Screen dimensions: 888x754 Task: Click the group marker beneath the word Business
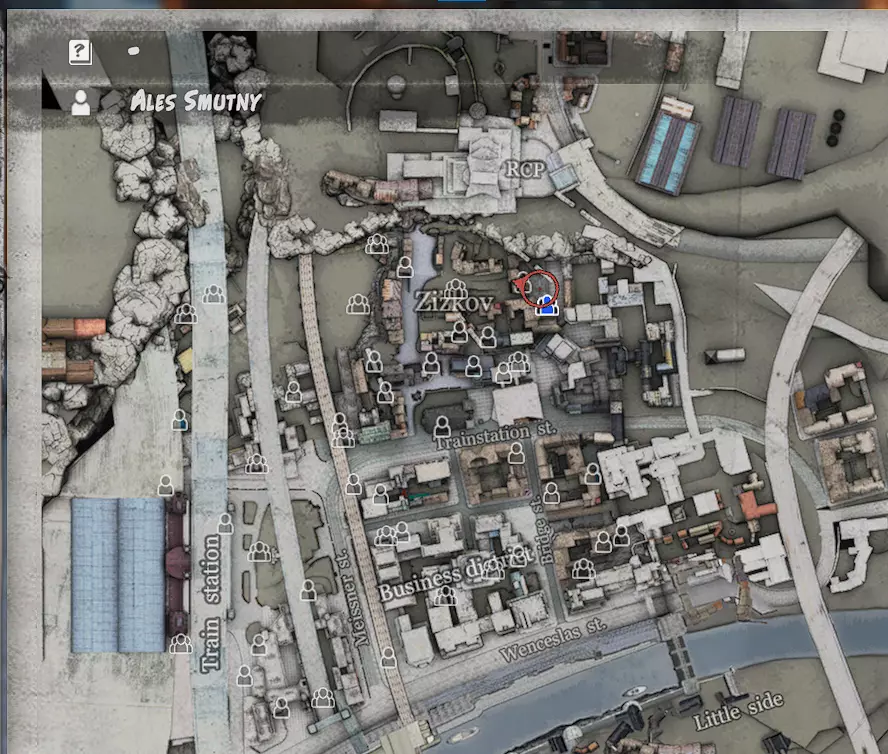click(445, 595)
